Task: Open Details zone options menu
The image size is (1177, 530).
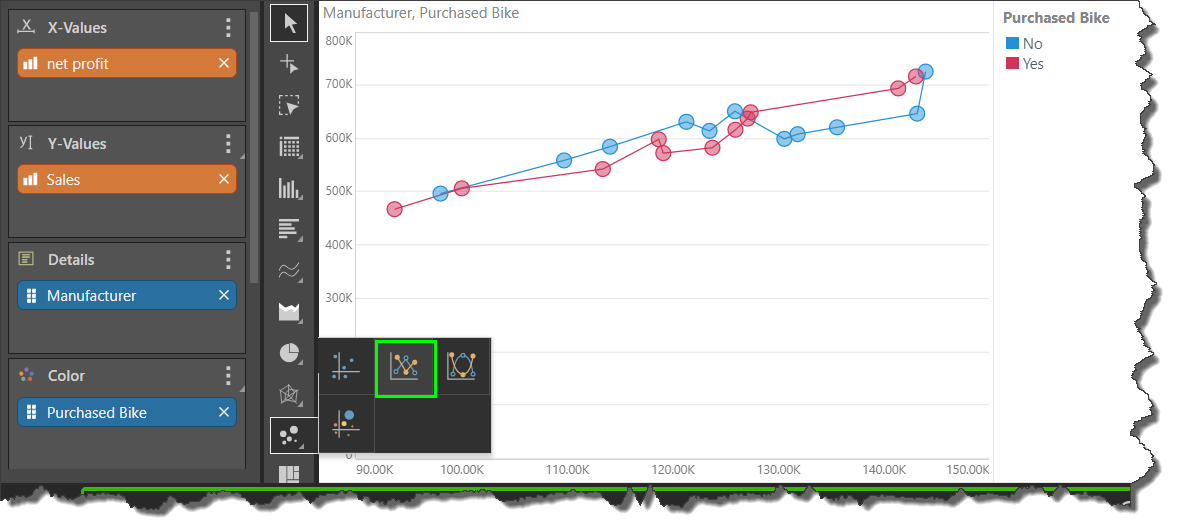Action: click(228, 260)
